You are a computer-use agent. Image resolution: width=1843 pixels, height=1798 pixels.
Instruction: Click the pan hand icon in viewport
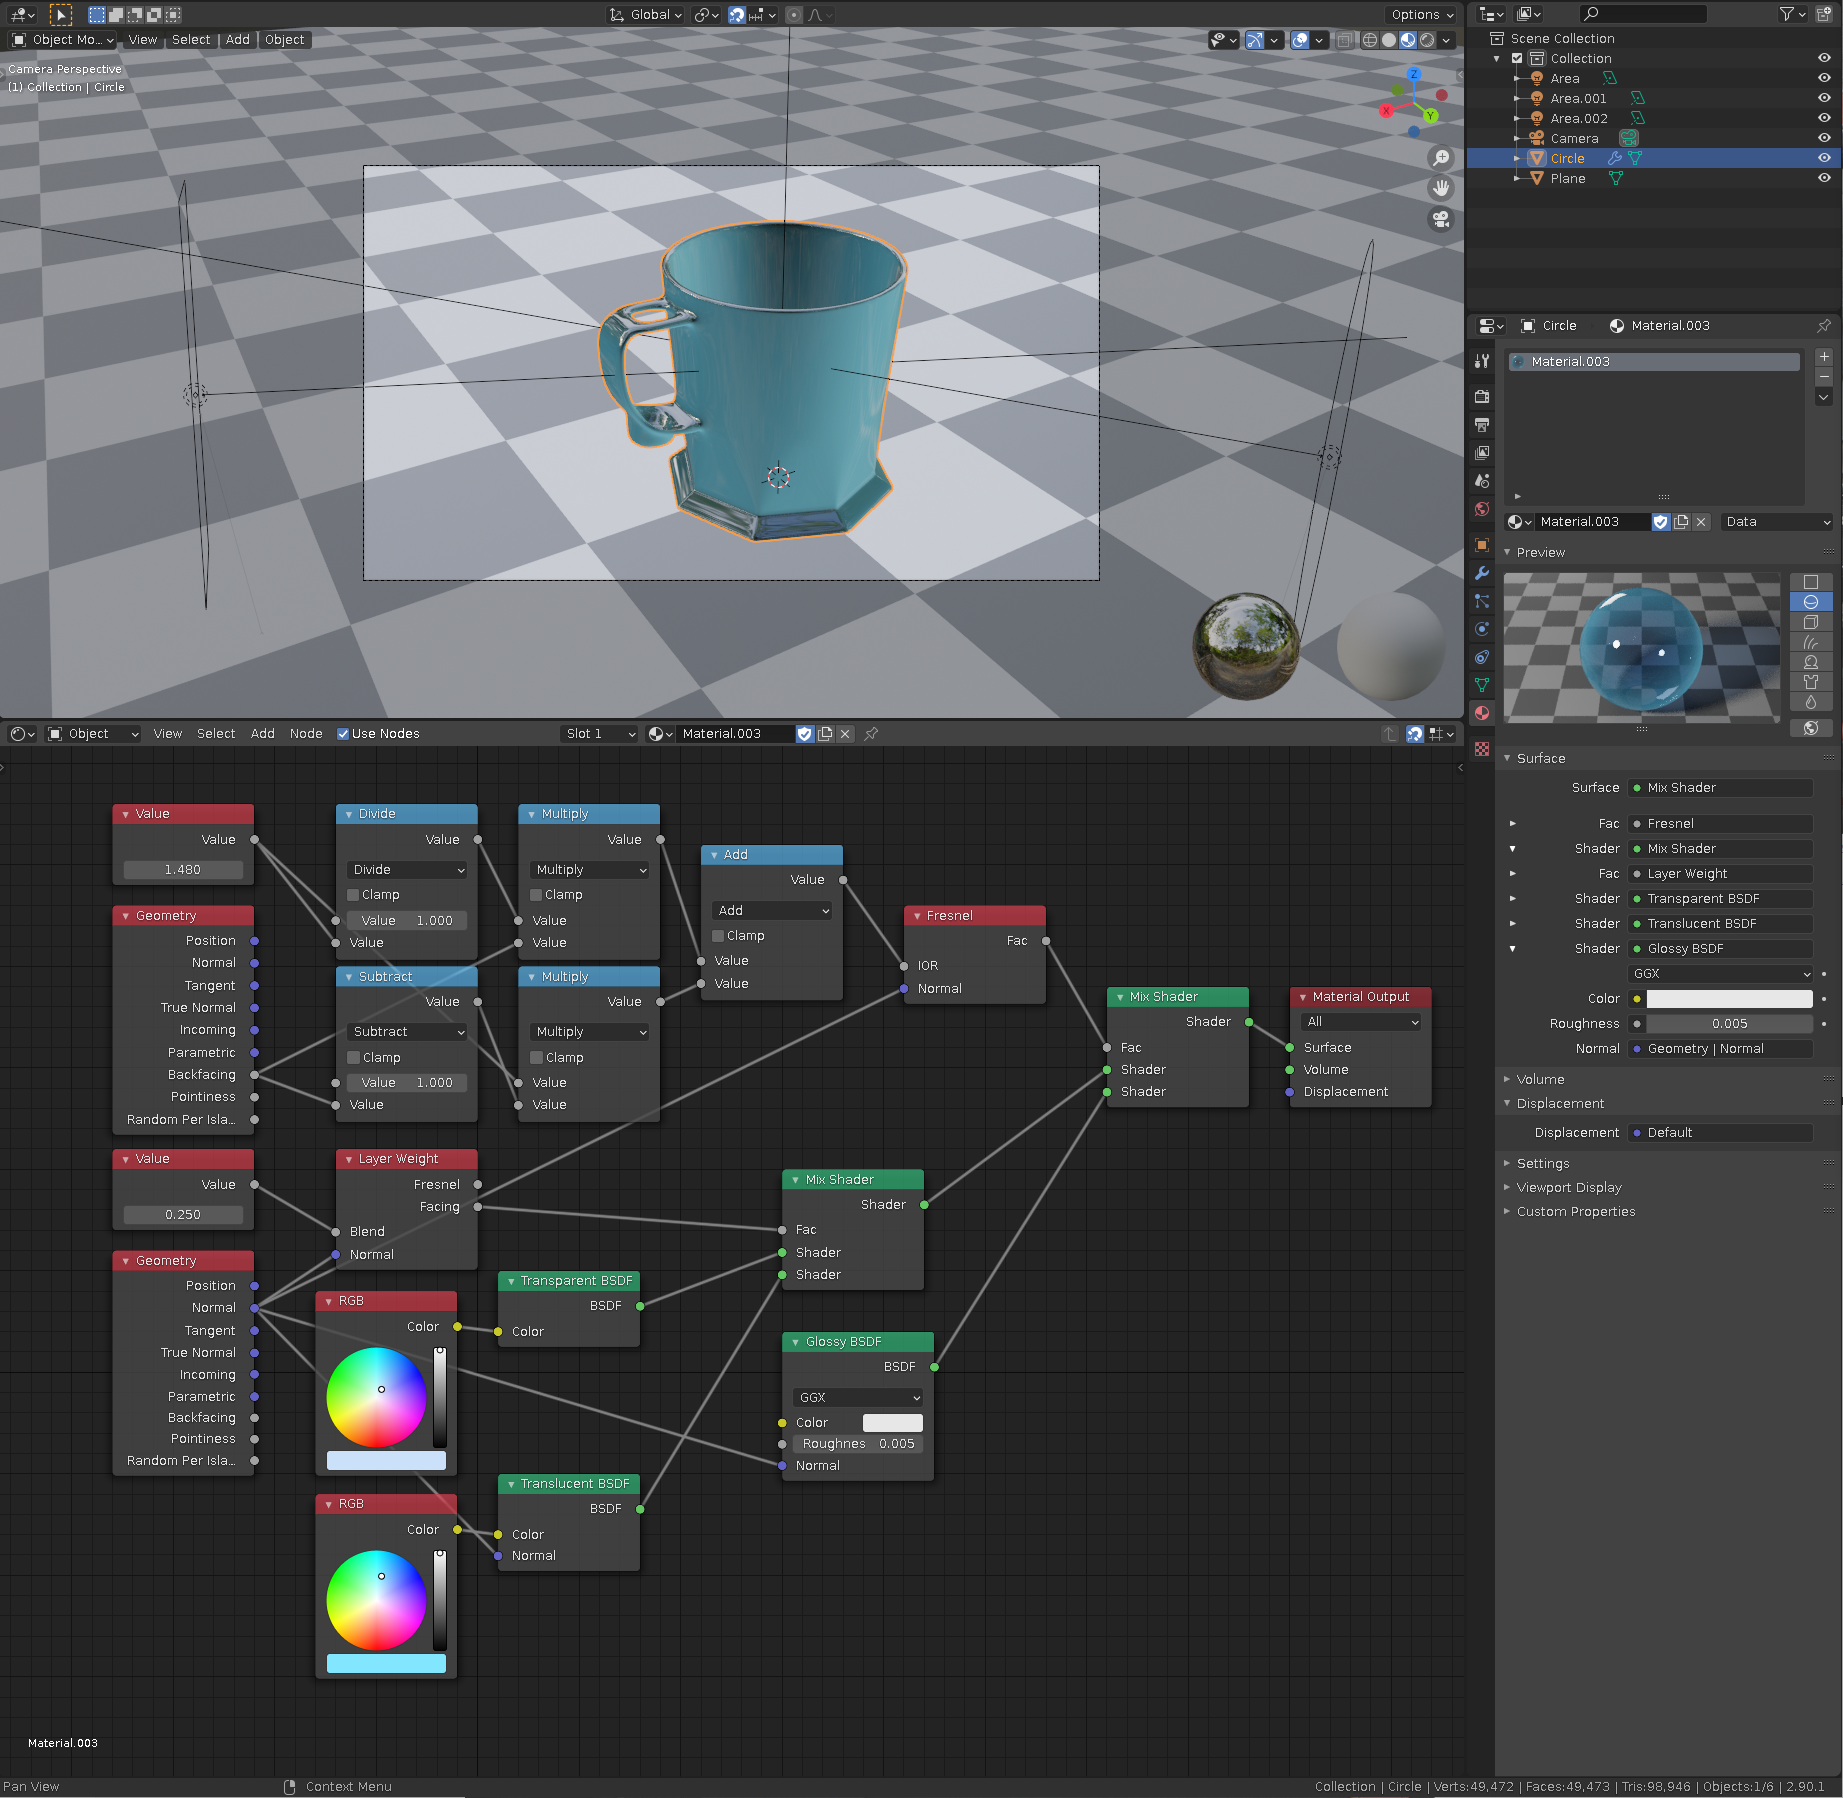(1441, 188)
